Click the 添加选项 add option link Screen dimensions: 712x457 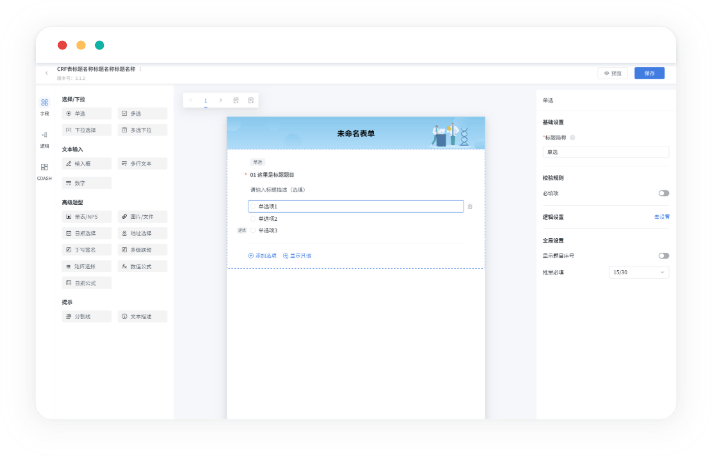coord(262,256)
